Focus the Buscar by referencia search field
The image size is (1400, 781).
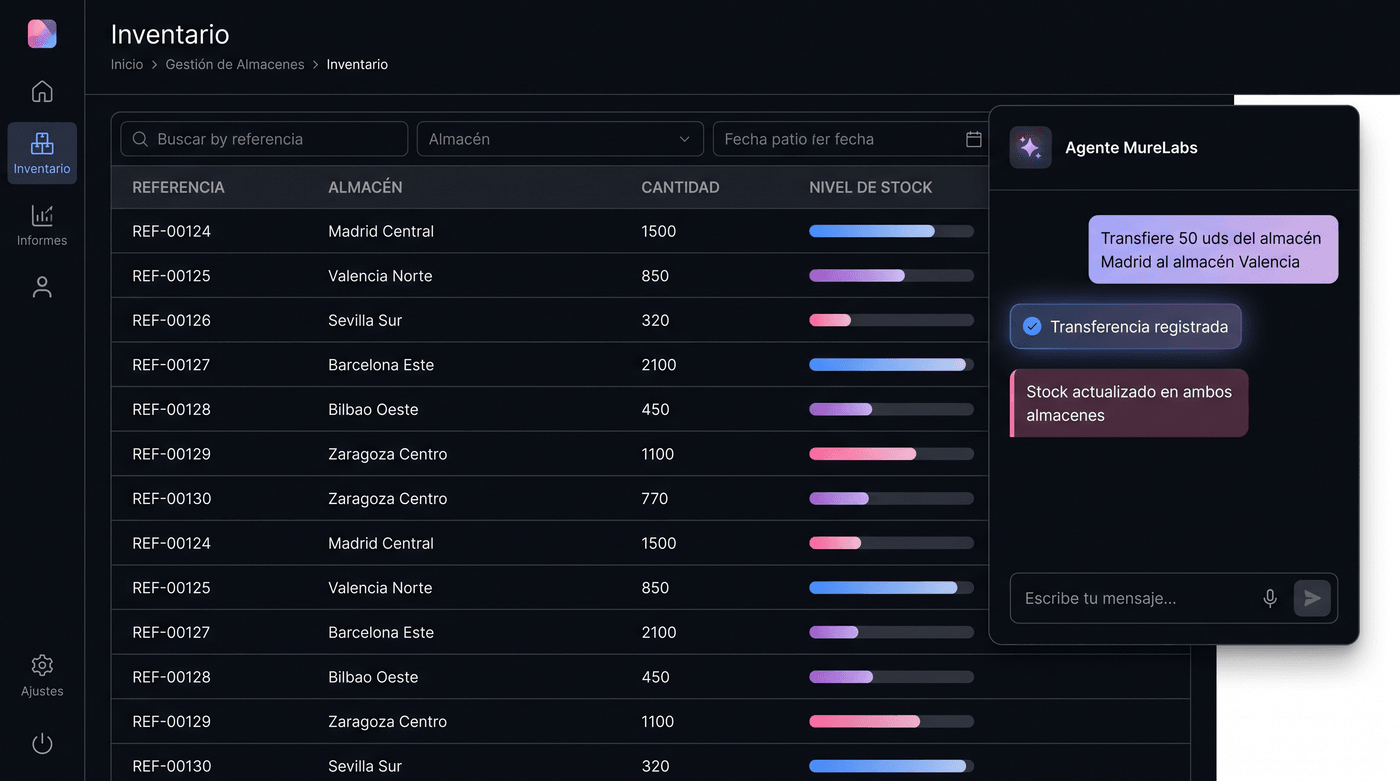(x=264, y=139)
